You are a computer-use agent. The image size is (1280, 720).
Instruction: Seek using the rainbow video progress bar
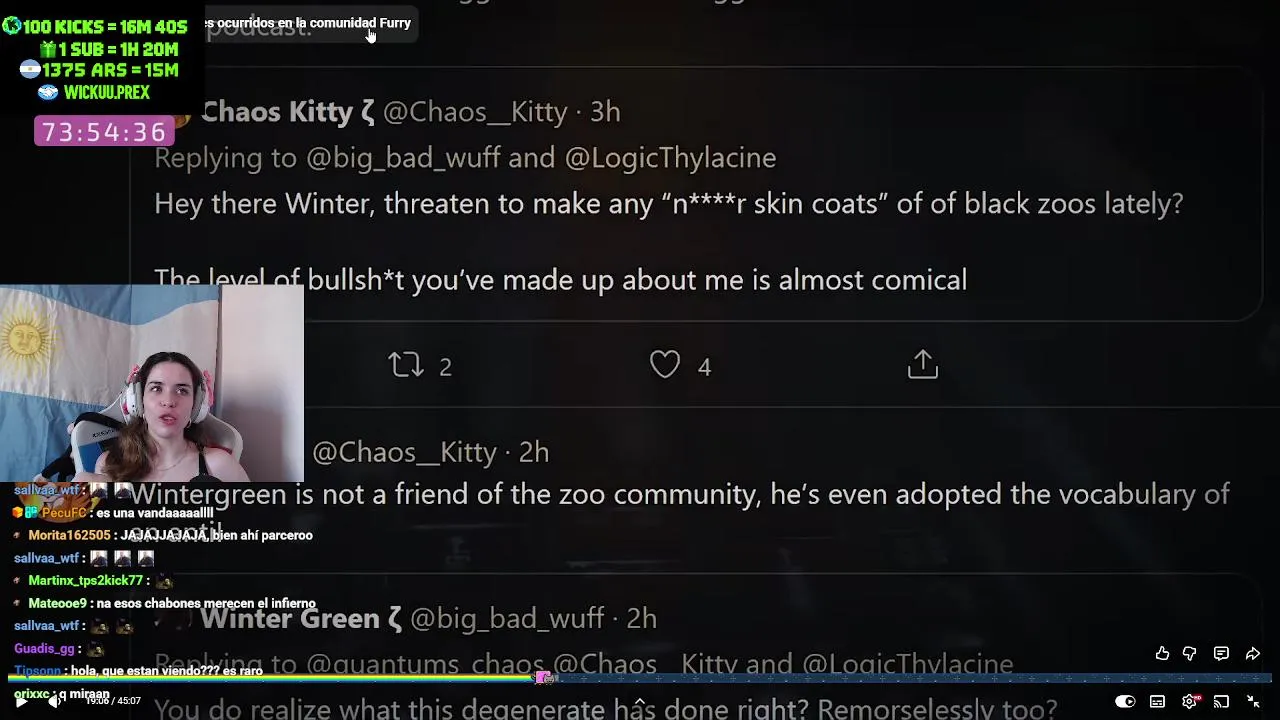coord(640,679)
